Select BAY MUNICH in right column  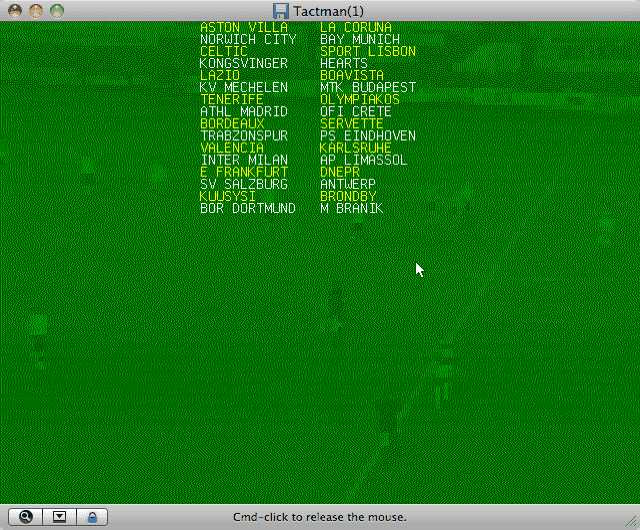pos(360,39)
